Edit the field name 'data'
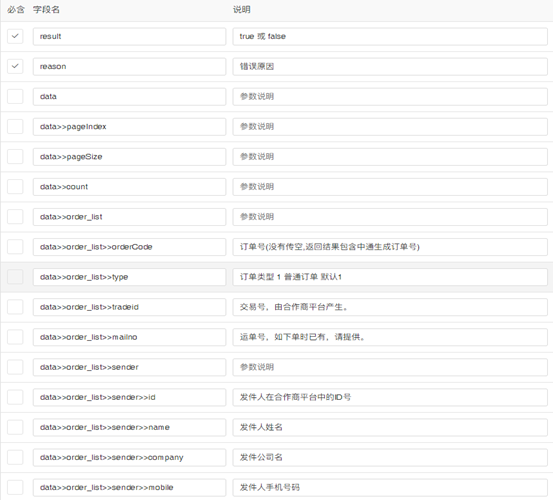This screenshot has height=500, width=553. [129, 97]
